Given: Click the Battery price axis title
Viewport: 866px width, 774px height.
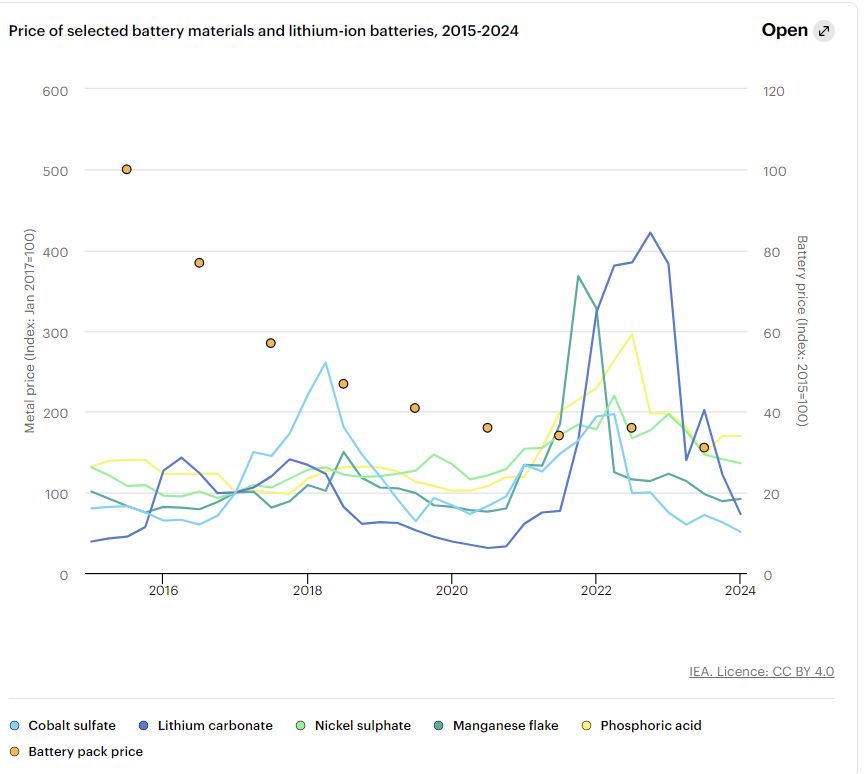Looking at the screenshot, I should [x=802, y=331].
